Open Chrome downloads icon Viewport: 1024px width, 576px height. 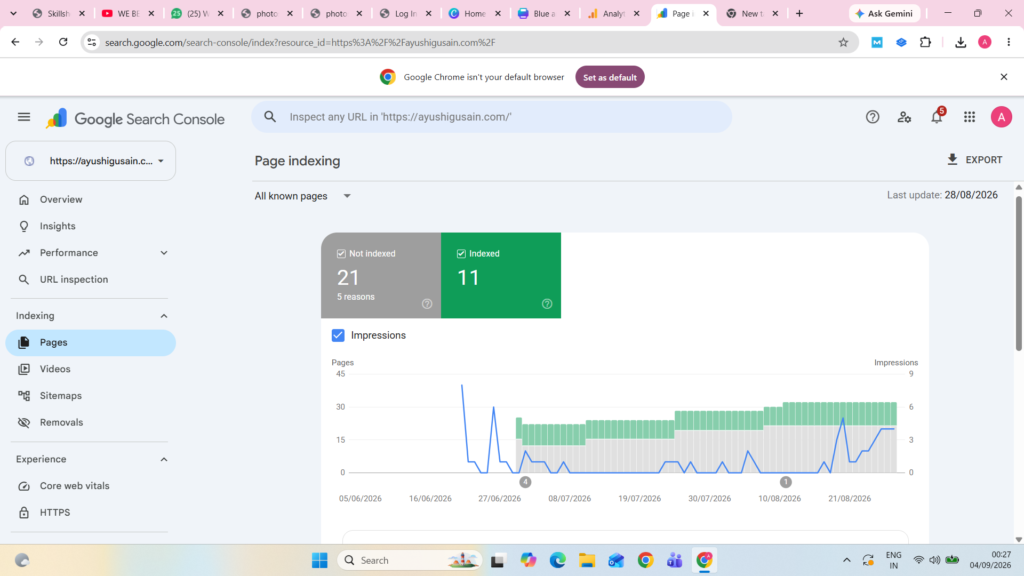click(x=960, y=42)
